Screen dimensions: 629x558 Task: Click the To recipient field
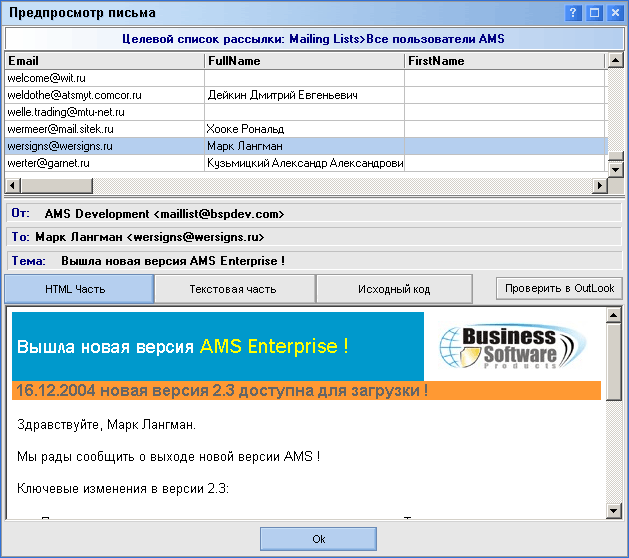pos(314,237)
